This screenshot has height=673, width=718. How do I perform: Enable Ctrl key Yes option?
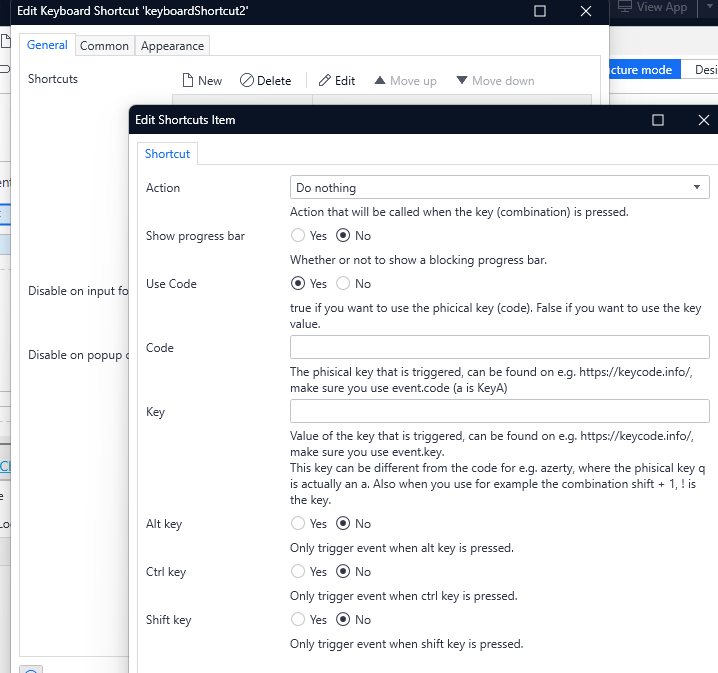(298, 572)
